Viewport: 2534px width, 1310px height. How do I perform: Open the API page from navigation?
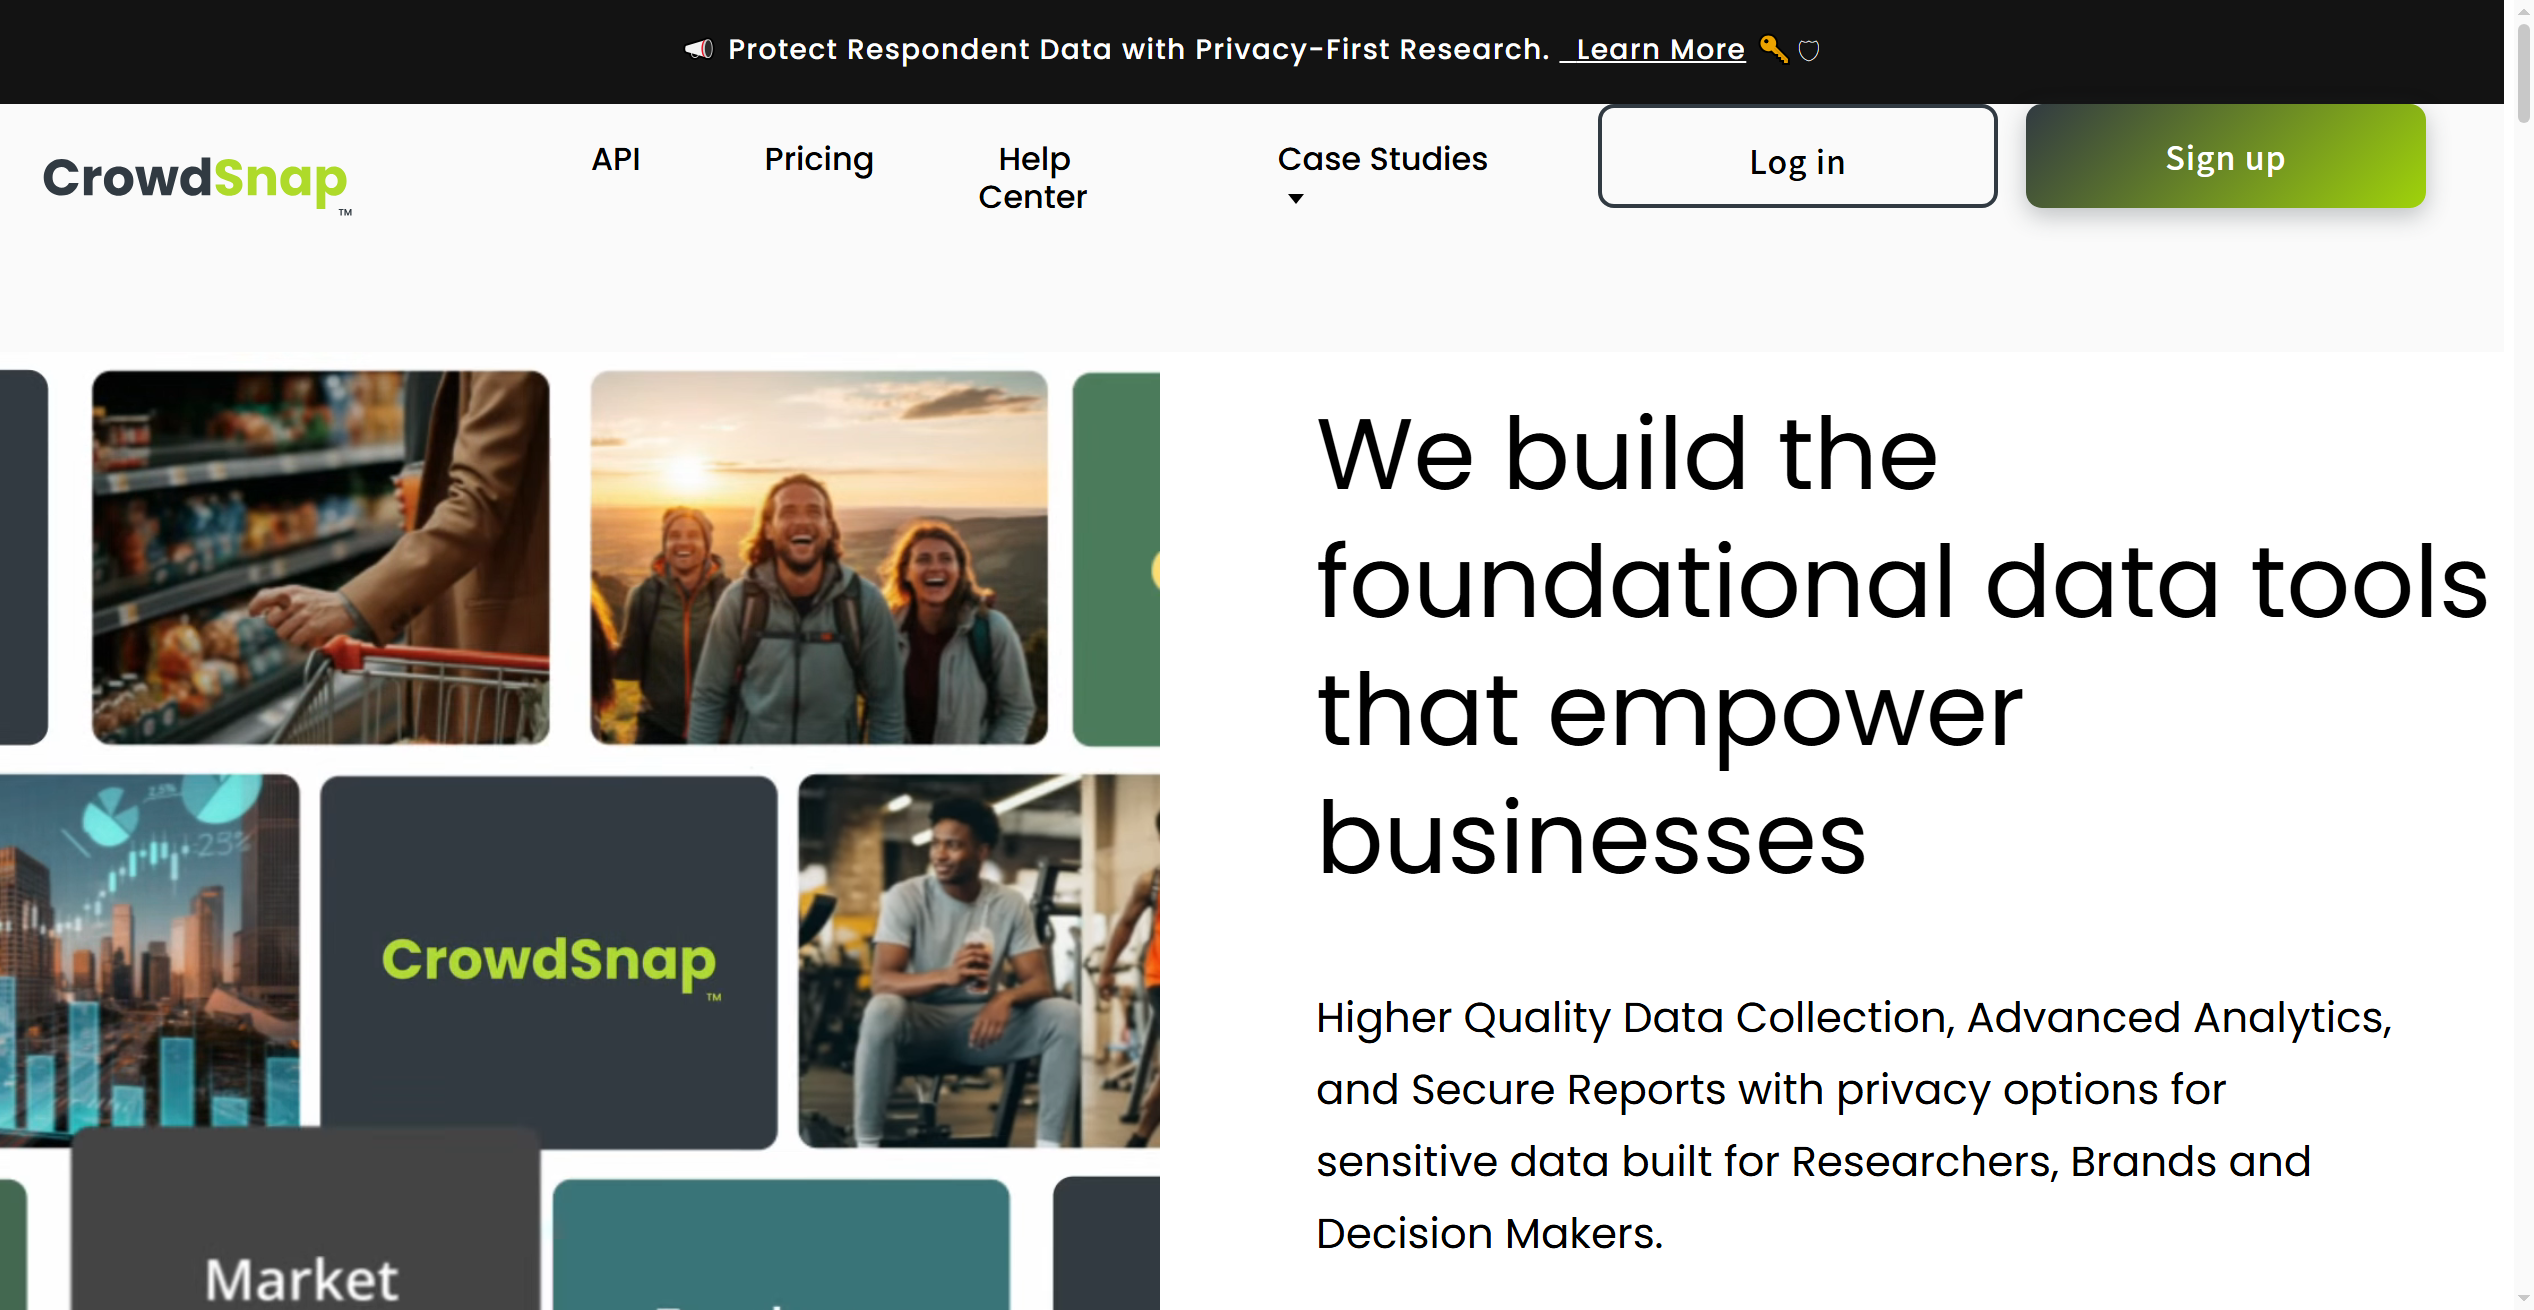tap(616, 159)
